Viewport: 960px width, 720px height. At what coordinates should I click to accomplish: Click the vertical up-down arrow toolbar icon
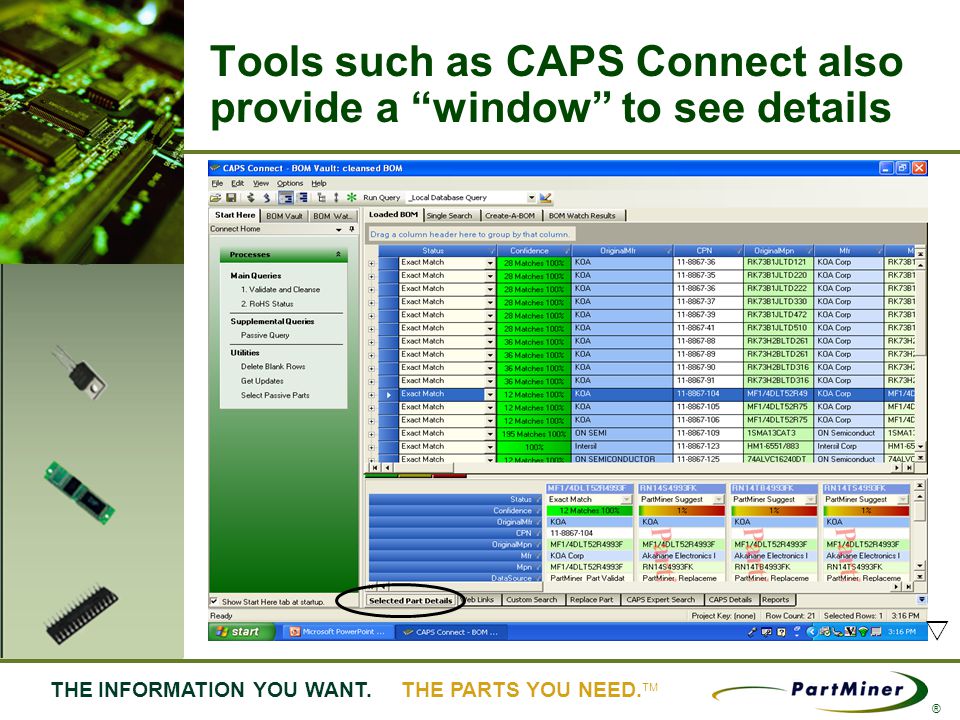[336, 198]
